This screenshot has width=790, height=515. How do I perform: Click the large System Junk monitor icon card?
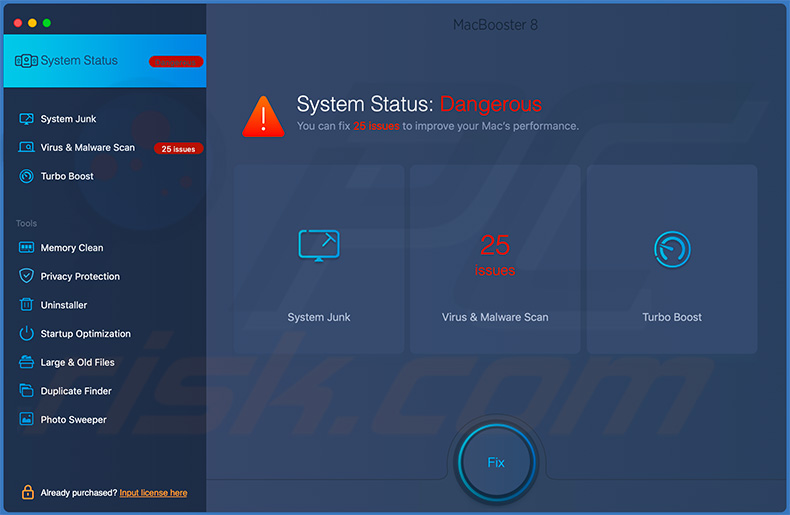319,246
